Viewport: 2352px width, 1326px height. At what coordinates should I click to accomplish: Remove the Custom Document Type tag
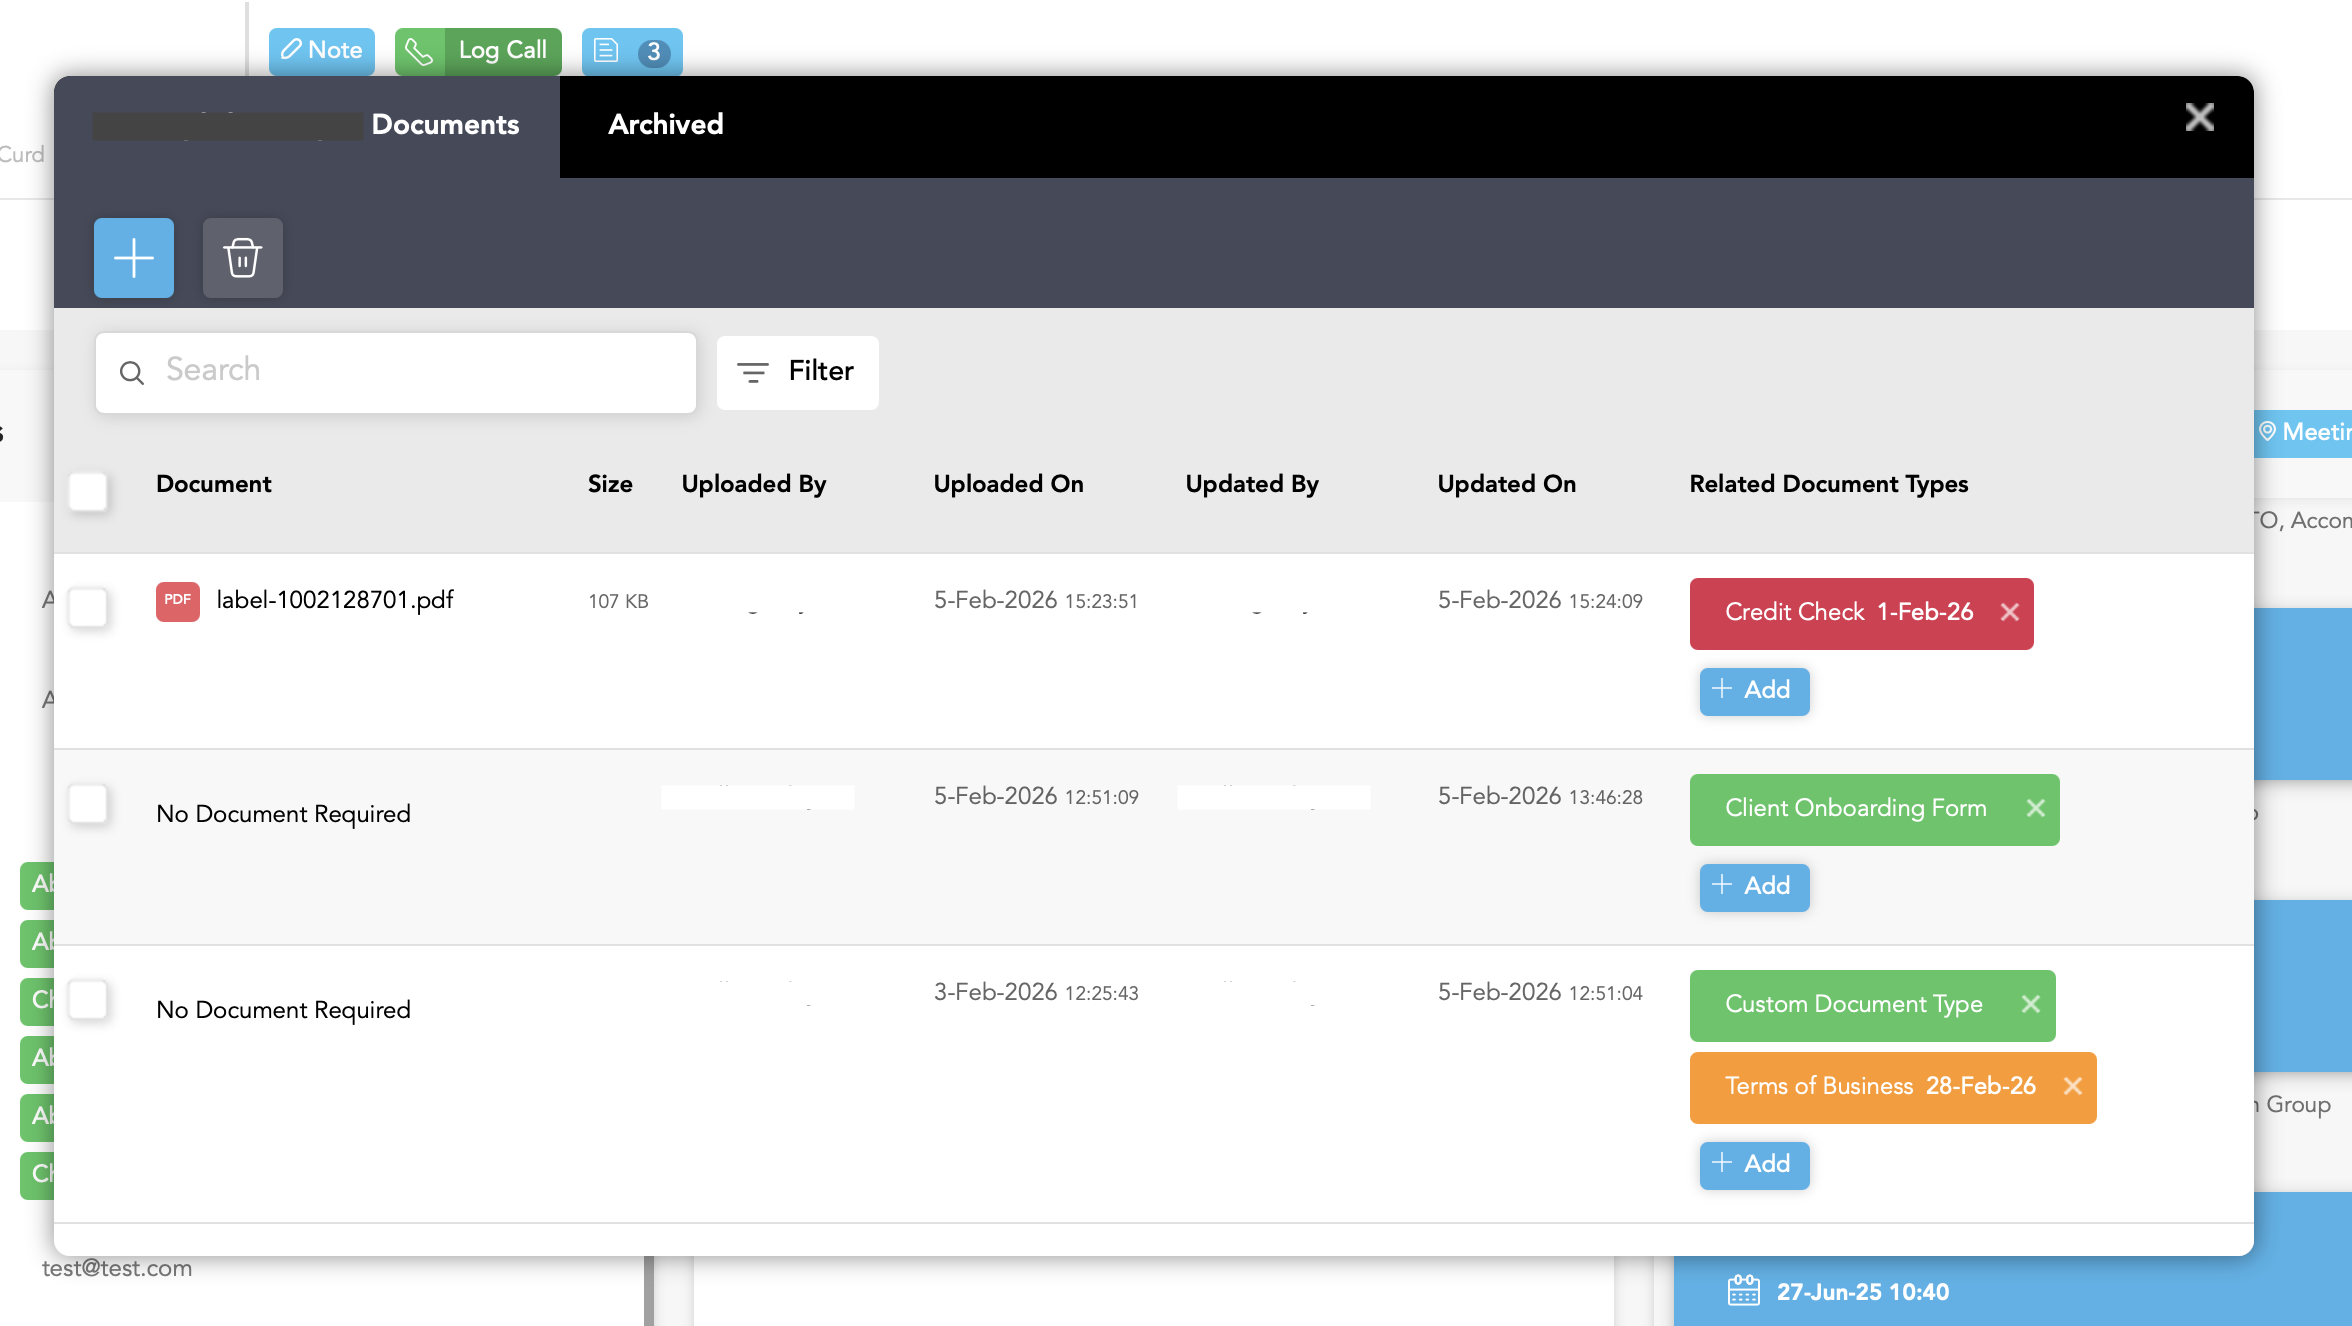[x=2031, y=1005]
